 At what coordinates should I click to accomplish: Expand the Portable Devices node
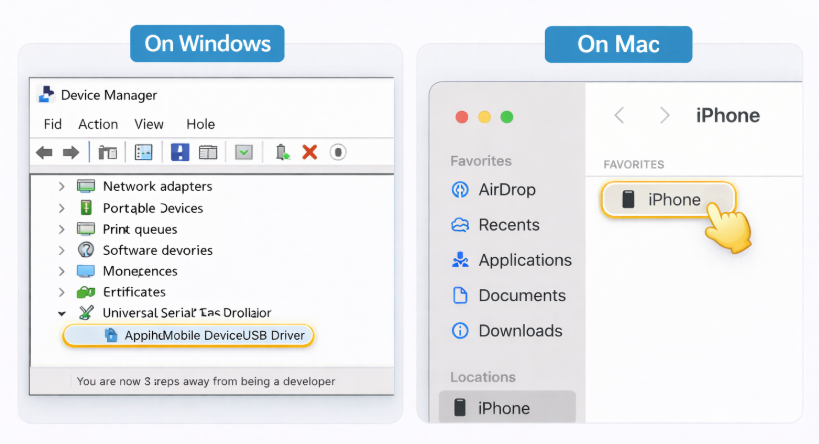point(62,208)
